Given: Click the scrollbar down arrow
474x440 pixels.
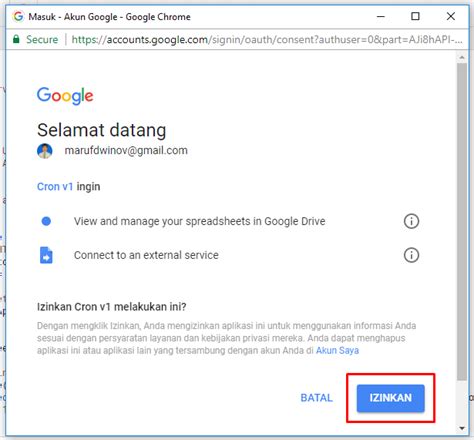Looking at the screenshot, I should (462, 428).
